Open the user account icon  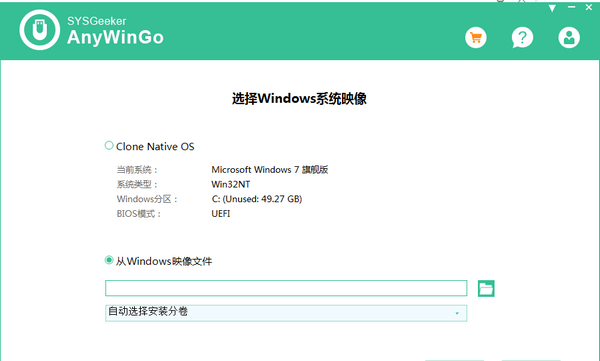[x=569, y=38]
